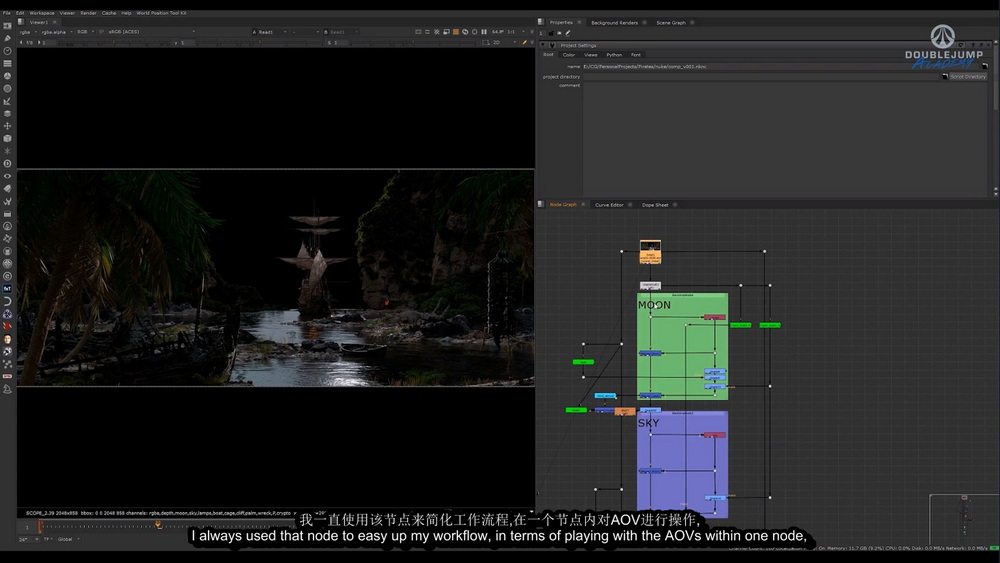This screenshot has height=563, width=1000.
Task: Toggle viewer clipping warning icon
Action: click(x=437, y=32)
